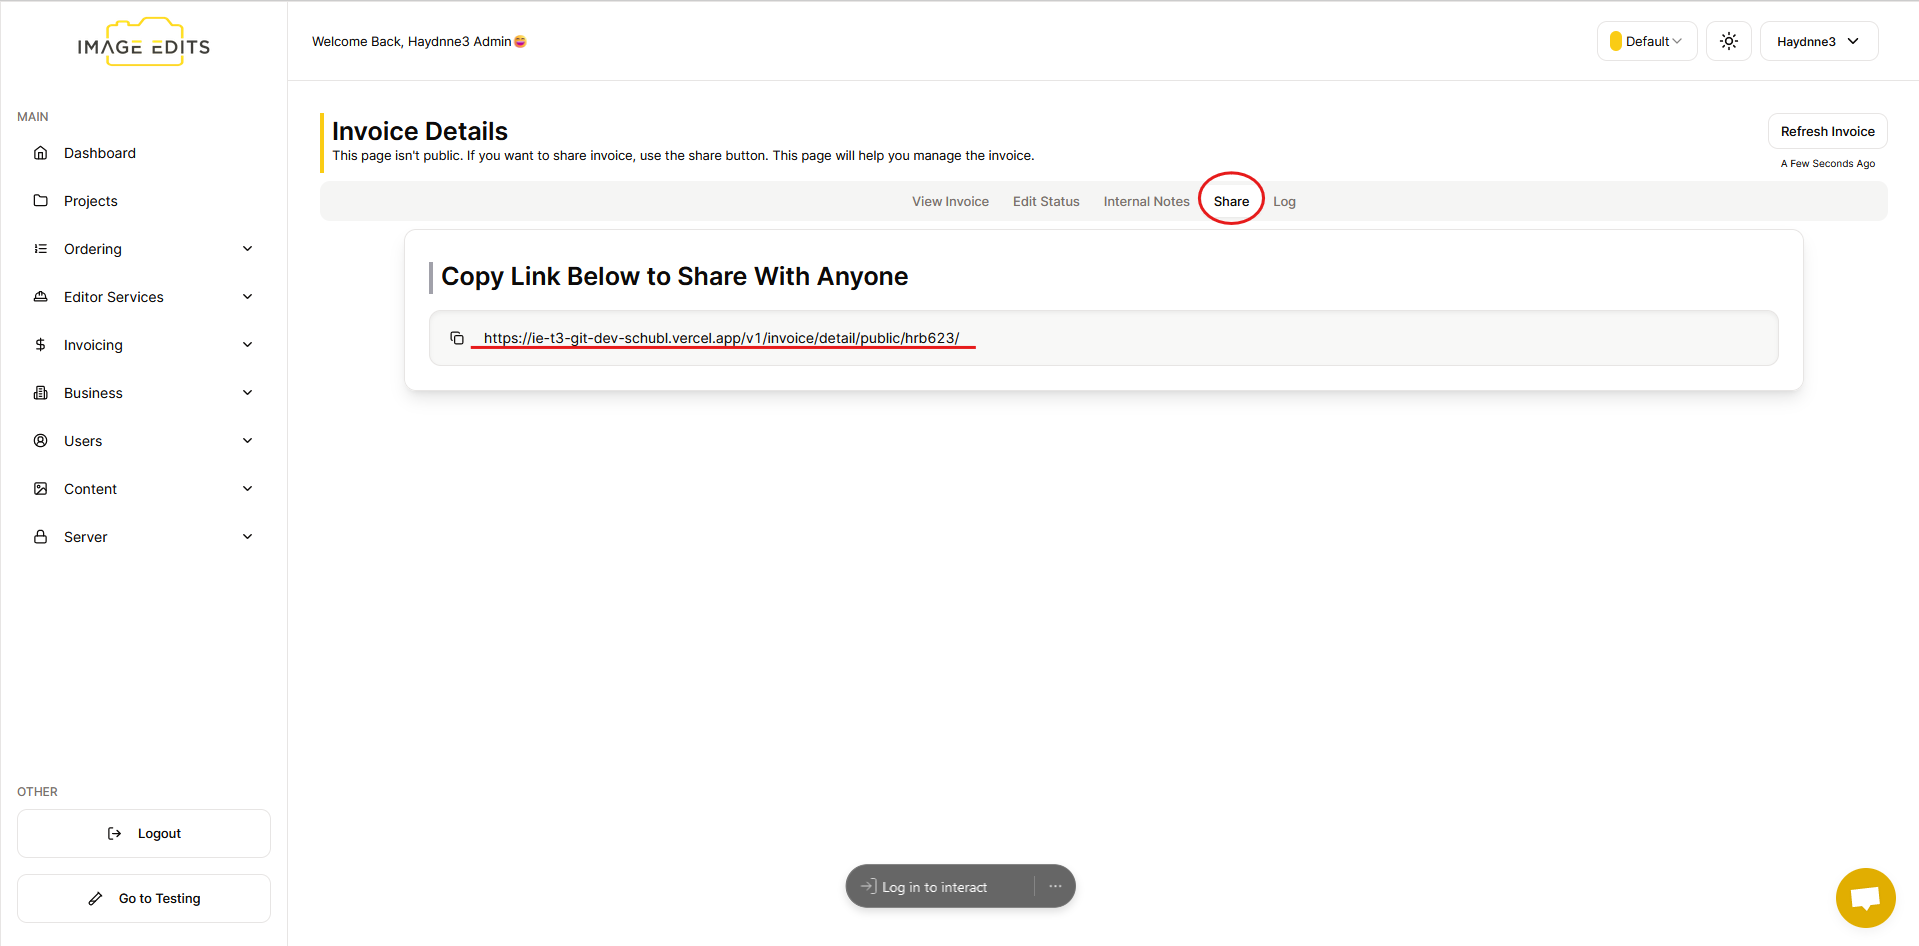Screen dimensions: 1919x946
Task: Select the Log tab
Action: pyautogui.click(x=1284, y=201)
